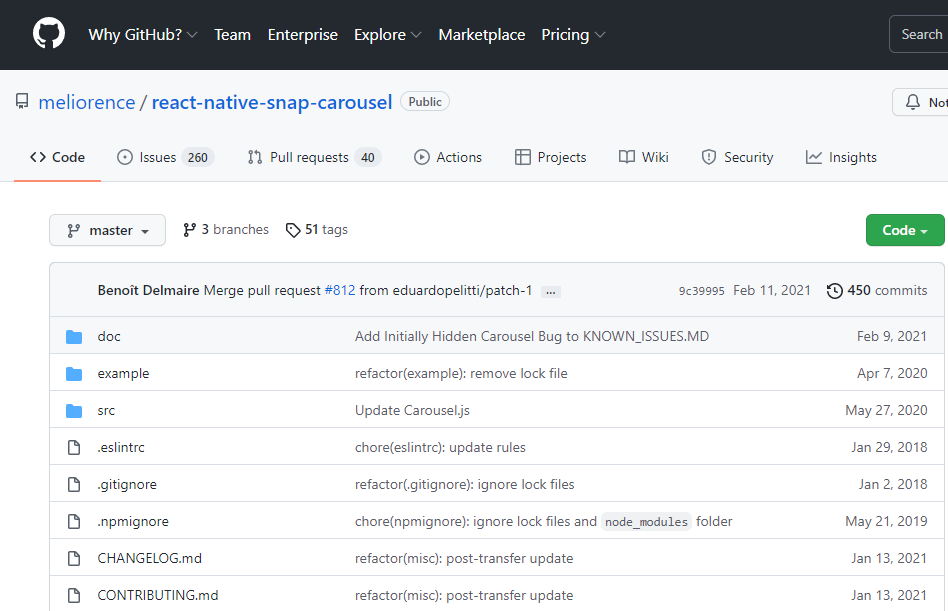
Task: Click the 260 issues counter badge
Action: pos(198,158)
